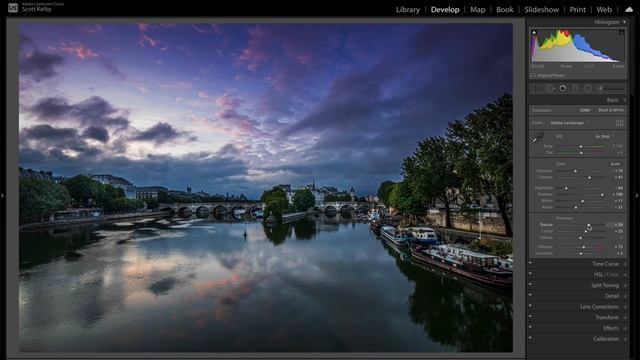Toggle highlight clipping indicator in histogram
This screenshot has height=360, width=640.
pos(621,32)
